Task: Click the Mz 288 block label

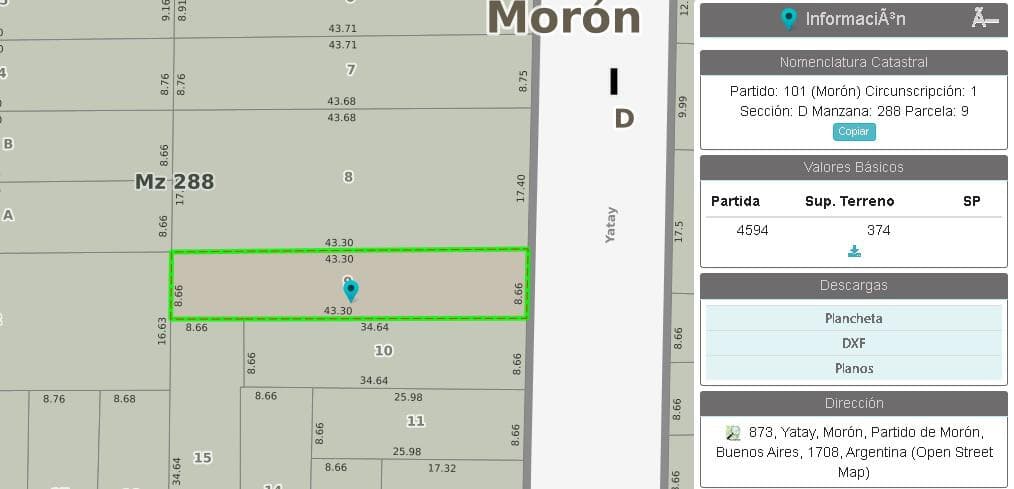Action: click(x=175, y=182)
